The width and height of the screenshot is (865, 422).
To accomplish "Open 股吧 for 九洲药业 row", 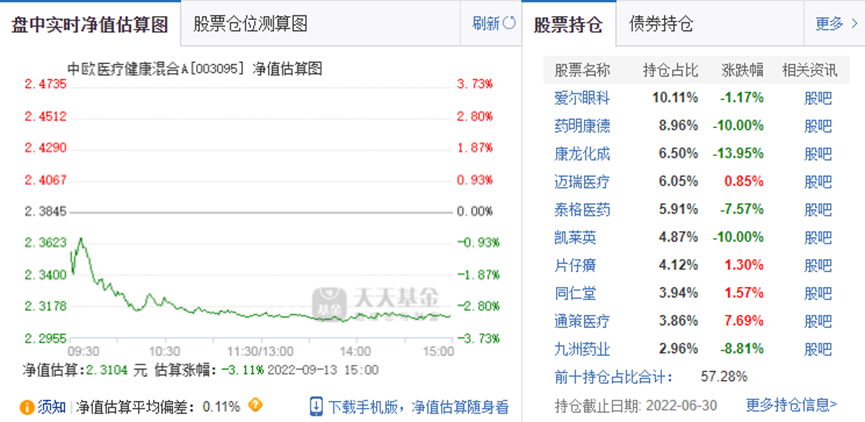I will pos(818,349).
